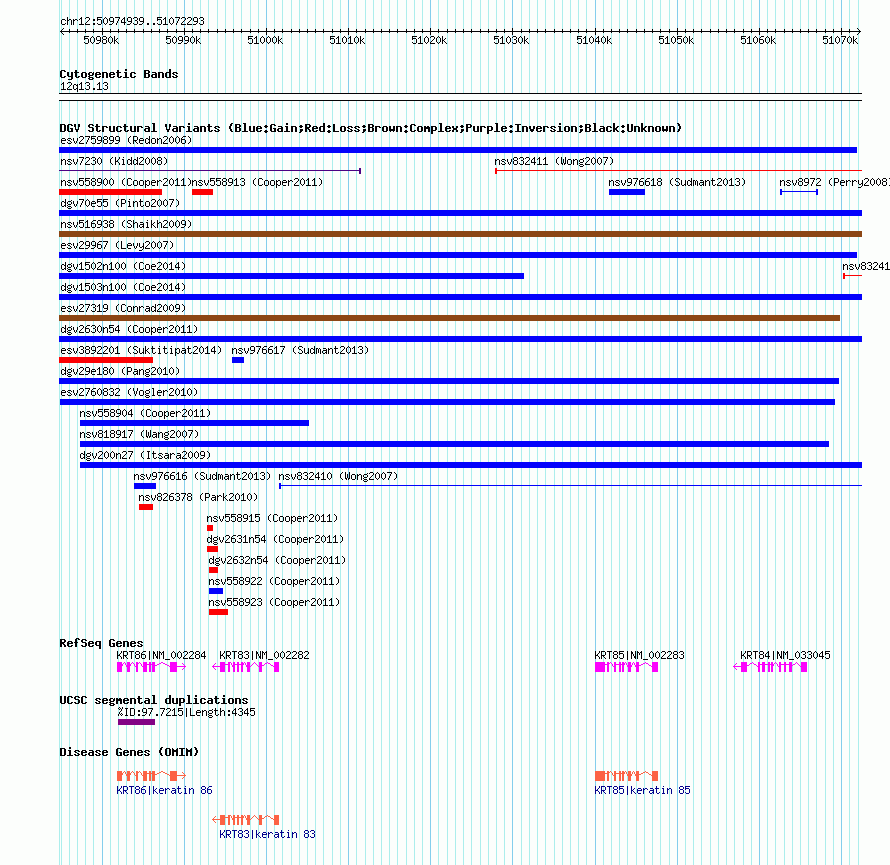The width and height of the screenshot is (890, 865).
Task: Click the nsv558904 (Cooper2011) blue bar
Action: [x=194, y=423]
